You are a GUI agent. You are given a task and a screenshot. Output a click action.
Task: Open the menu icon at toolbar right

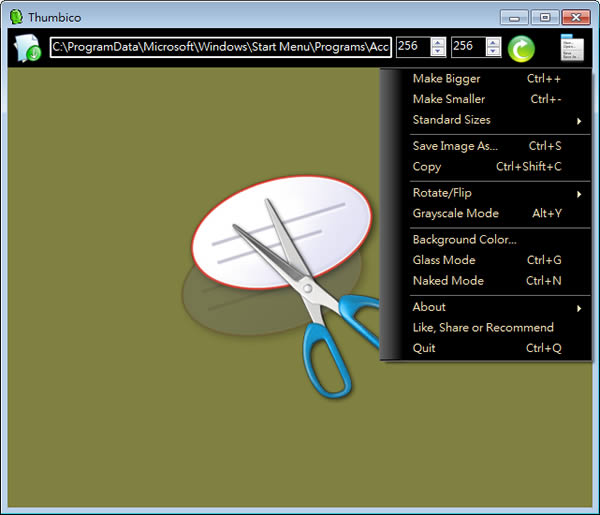pyautogui.click(x=572, y=48)
